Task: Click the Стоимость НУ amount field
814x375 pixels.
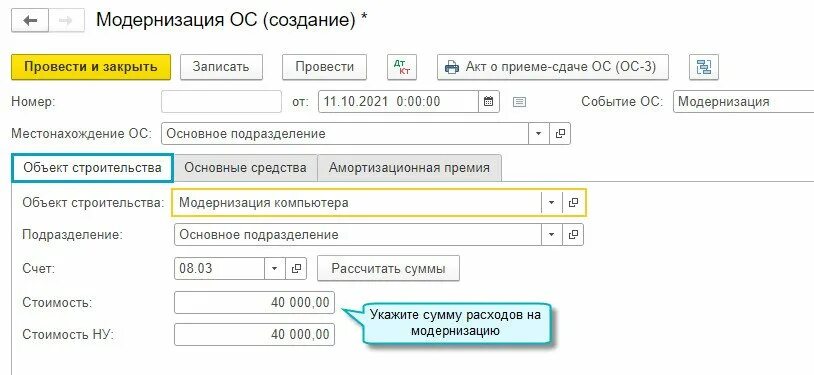Action: [x=254, y=334]
